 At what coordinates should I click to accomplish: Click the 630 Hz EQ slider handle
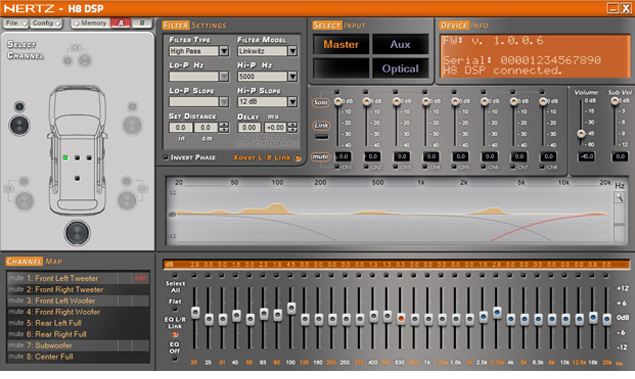click(401, 318)
